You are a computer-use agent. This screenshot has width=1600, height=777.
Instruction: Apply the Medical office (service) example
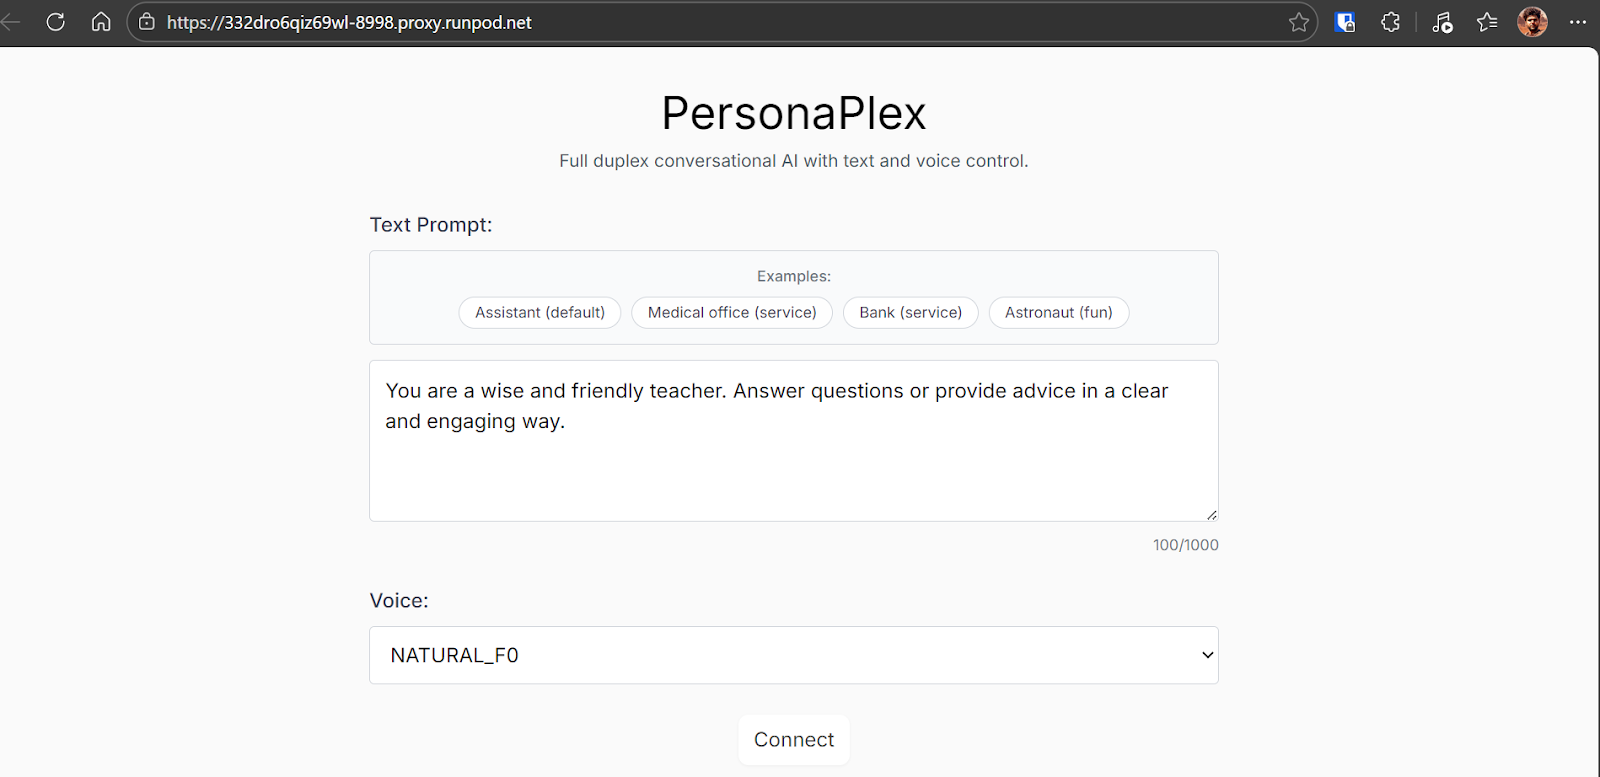(x=731, y=312)
